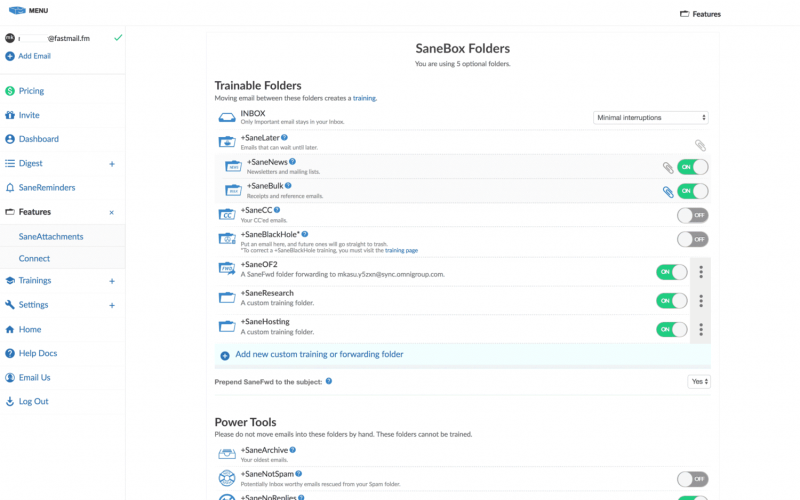Screen dimensions: 800x500
Task: Go to Dashboard in sidebar
Action: [39, 139]
